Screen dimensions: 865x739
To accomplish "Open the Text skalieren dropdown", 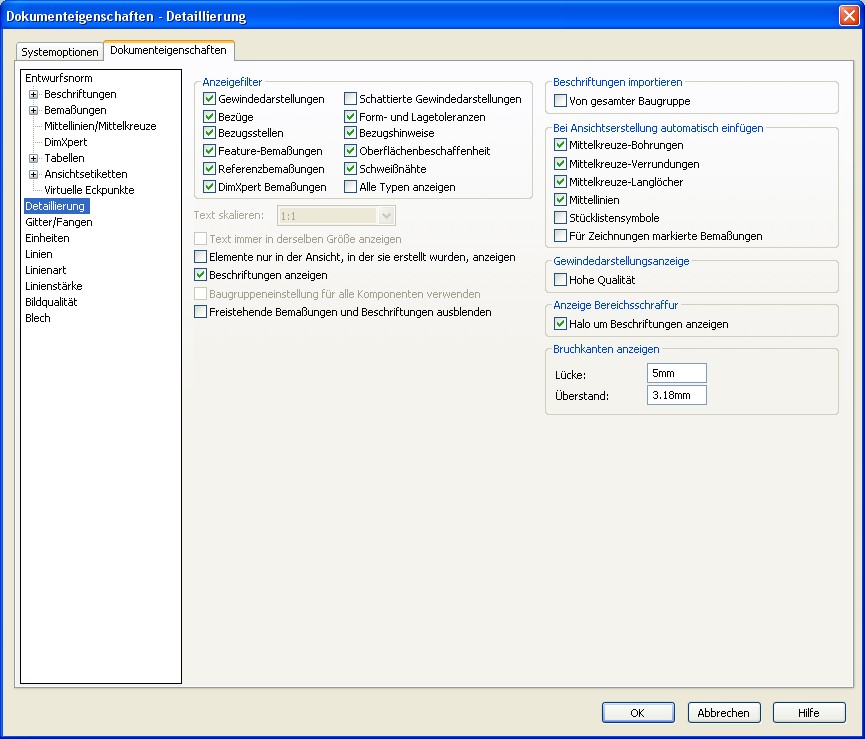I will [x=386, y=216].
